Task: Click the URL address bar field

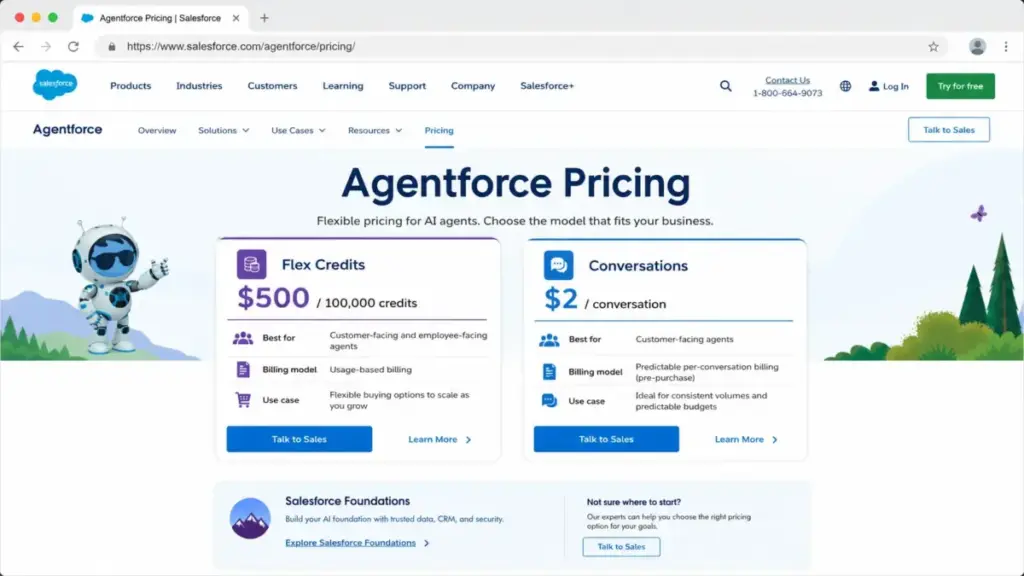Action: 522,46
